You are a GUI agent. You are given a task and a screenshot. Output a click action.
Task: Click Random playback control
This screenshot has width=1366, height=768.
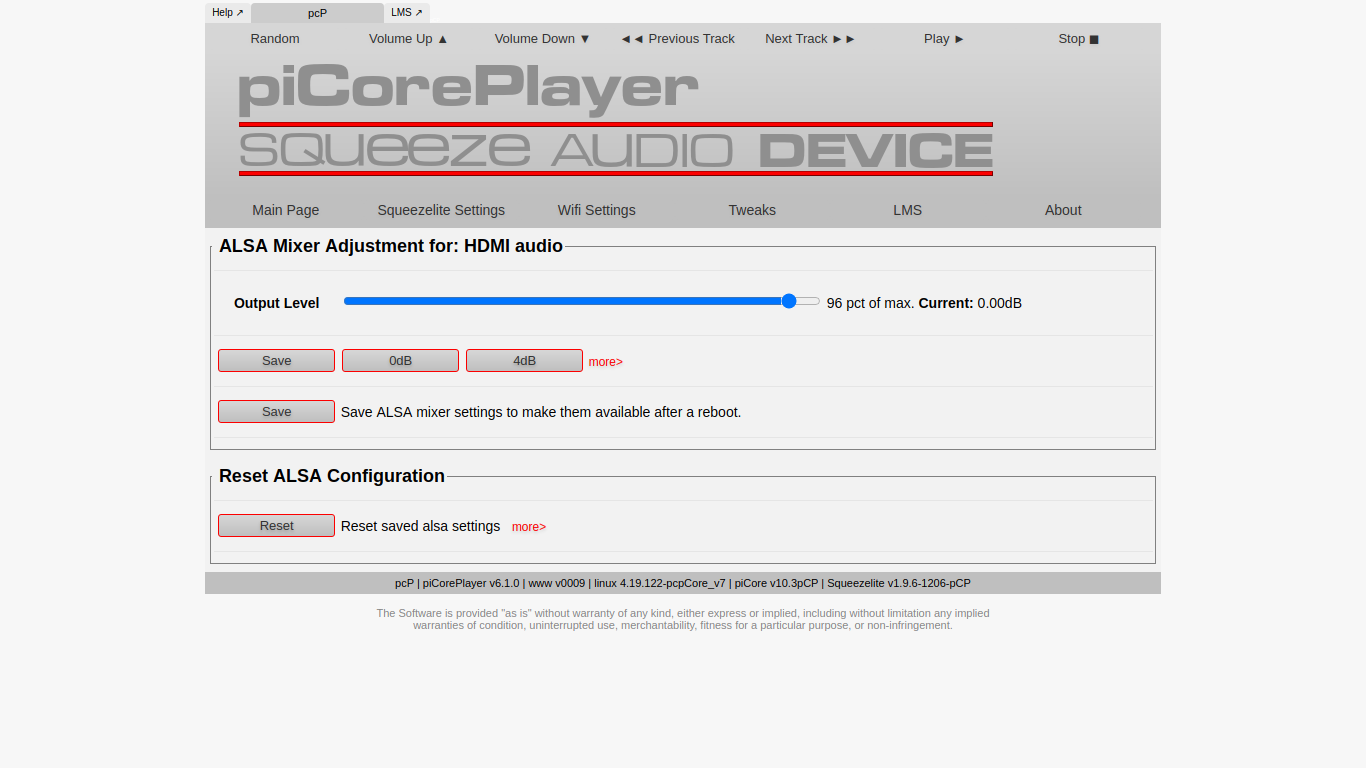point(275,39)
